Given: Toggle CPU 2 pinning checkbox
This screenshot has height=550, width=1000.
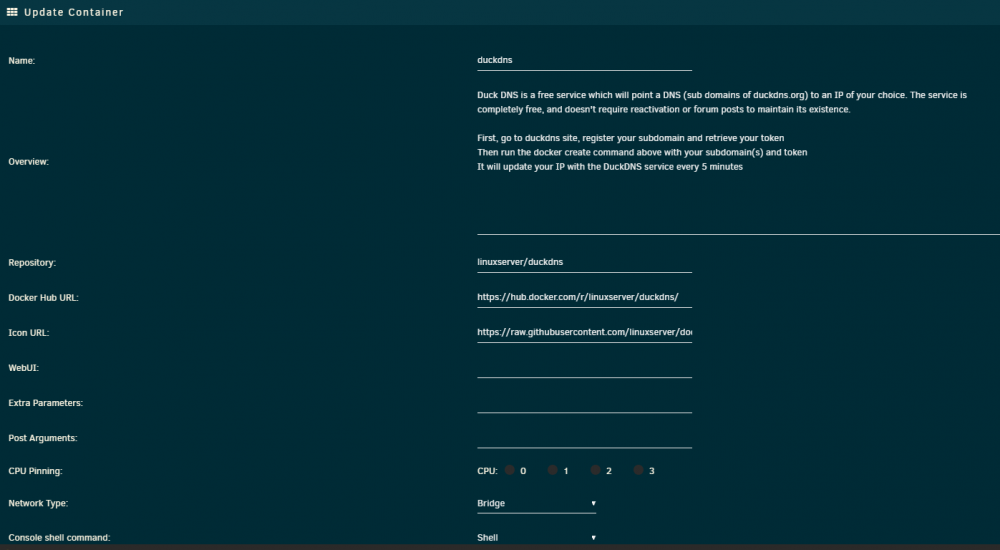Looking at the screenshot, I should coord(595,470).
